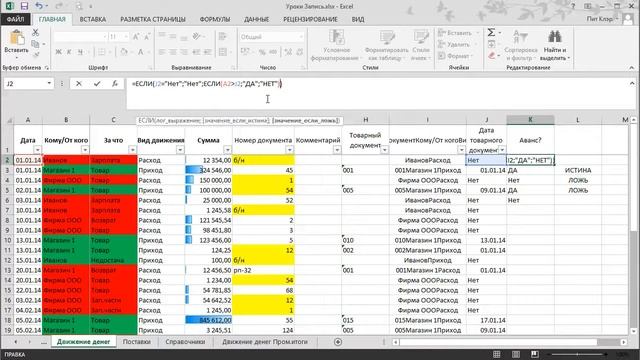The height and width of the screenshot is (360, 640).
Task: Click the Save icon in quick access toolbar
Action: coord(24,6)
